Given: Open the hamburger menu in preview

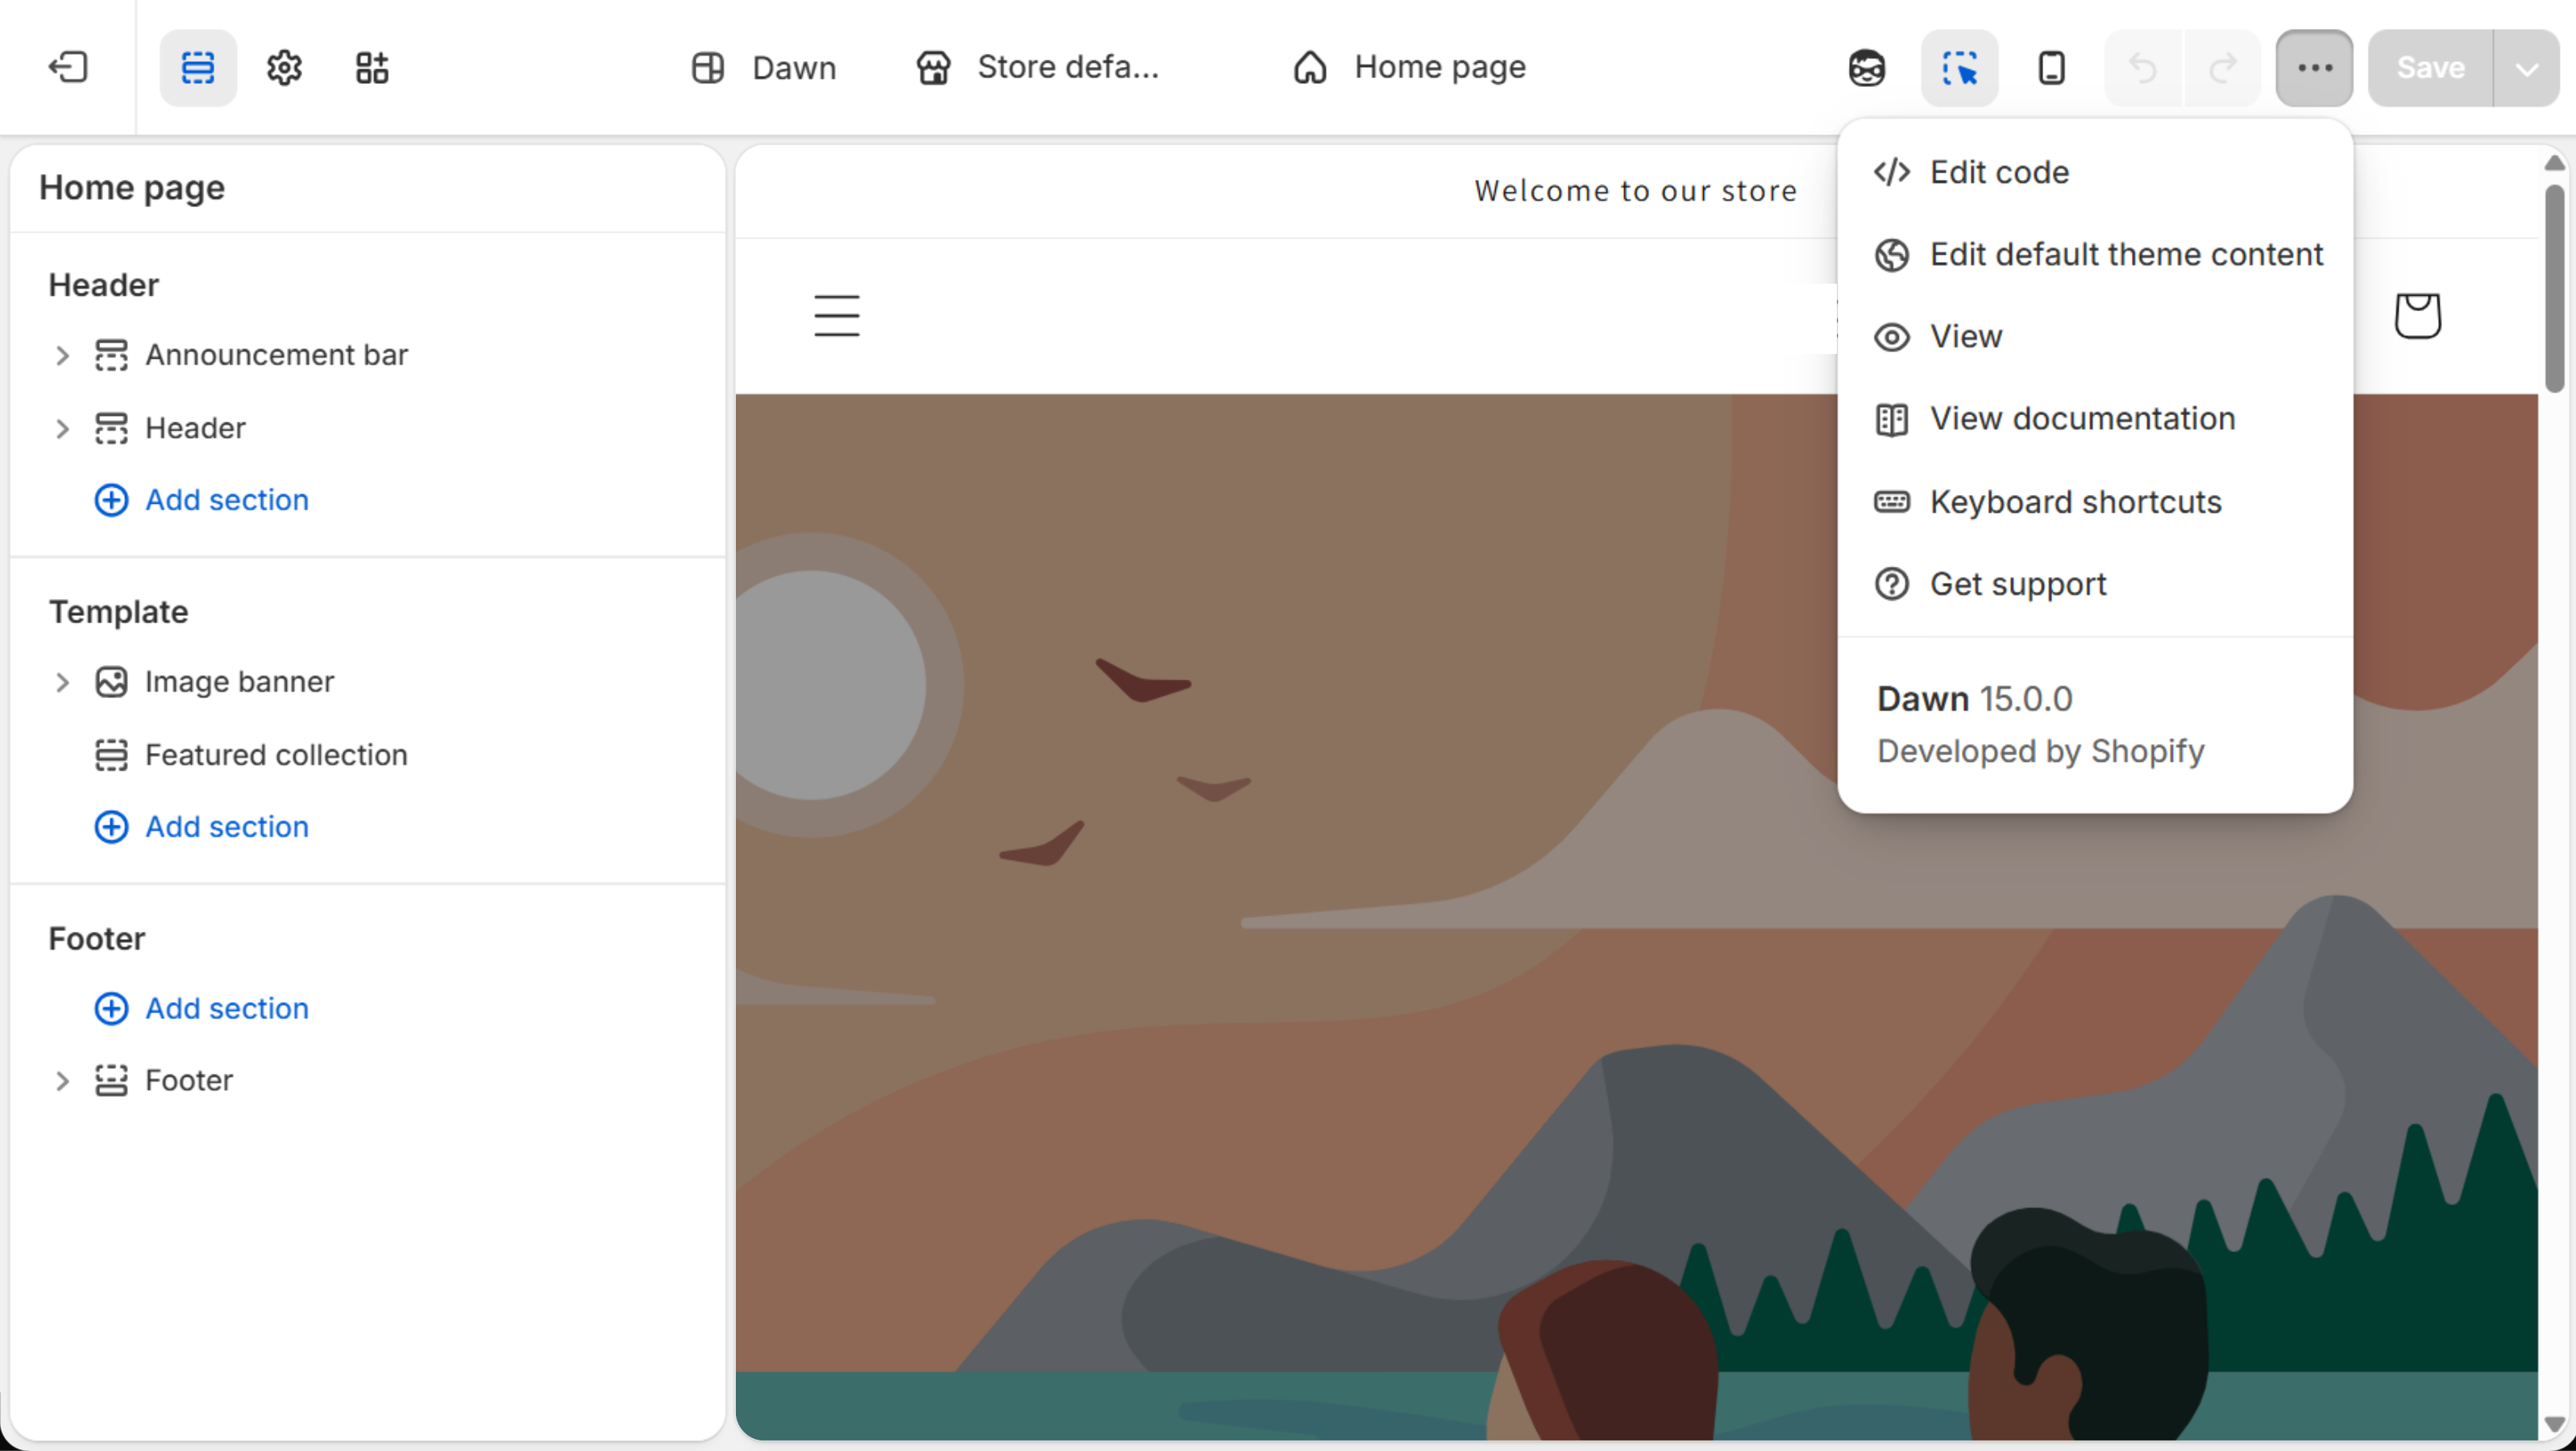Looking at the screenshot, I should 836,315.
